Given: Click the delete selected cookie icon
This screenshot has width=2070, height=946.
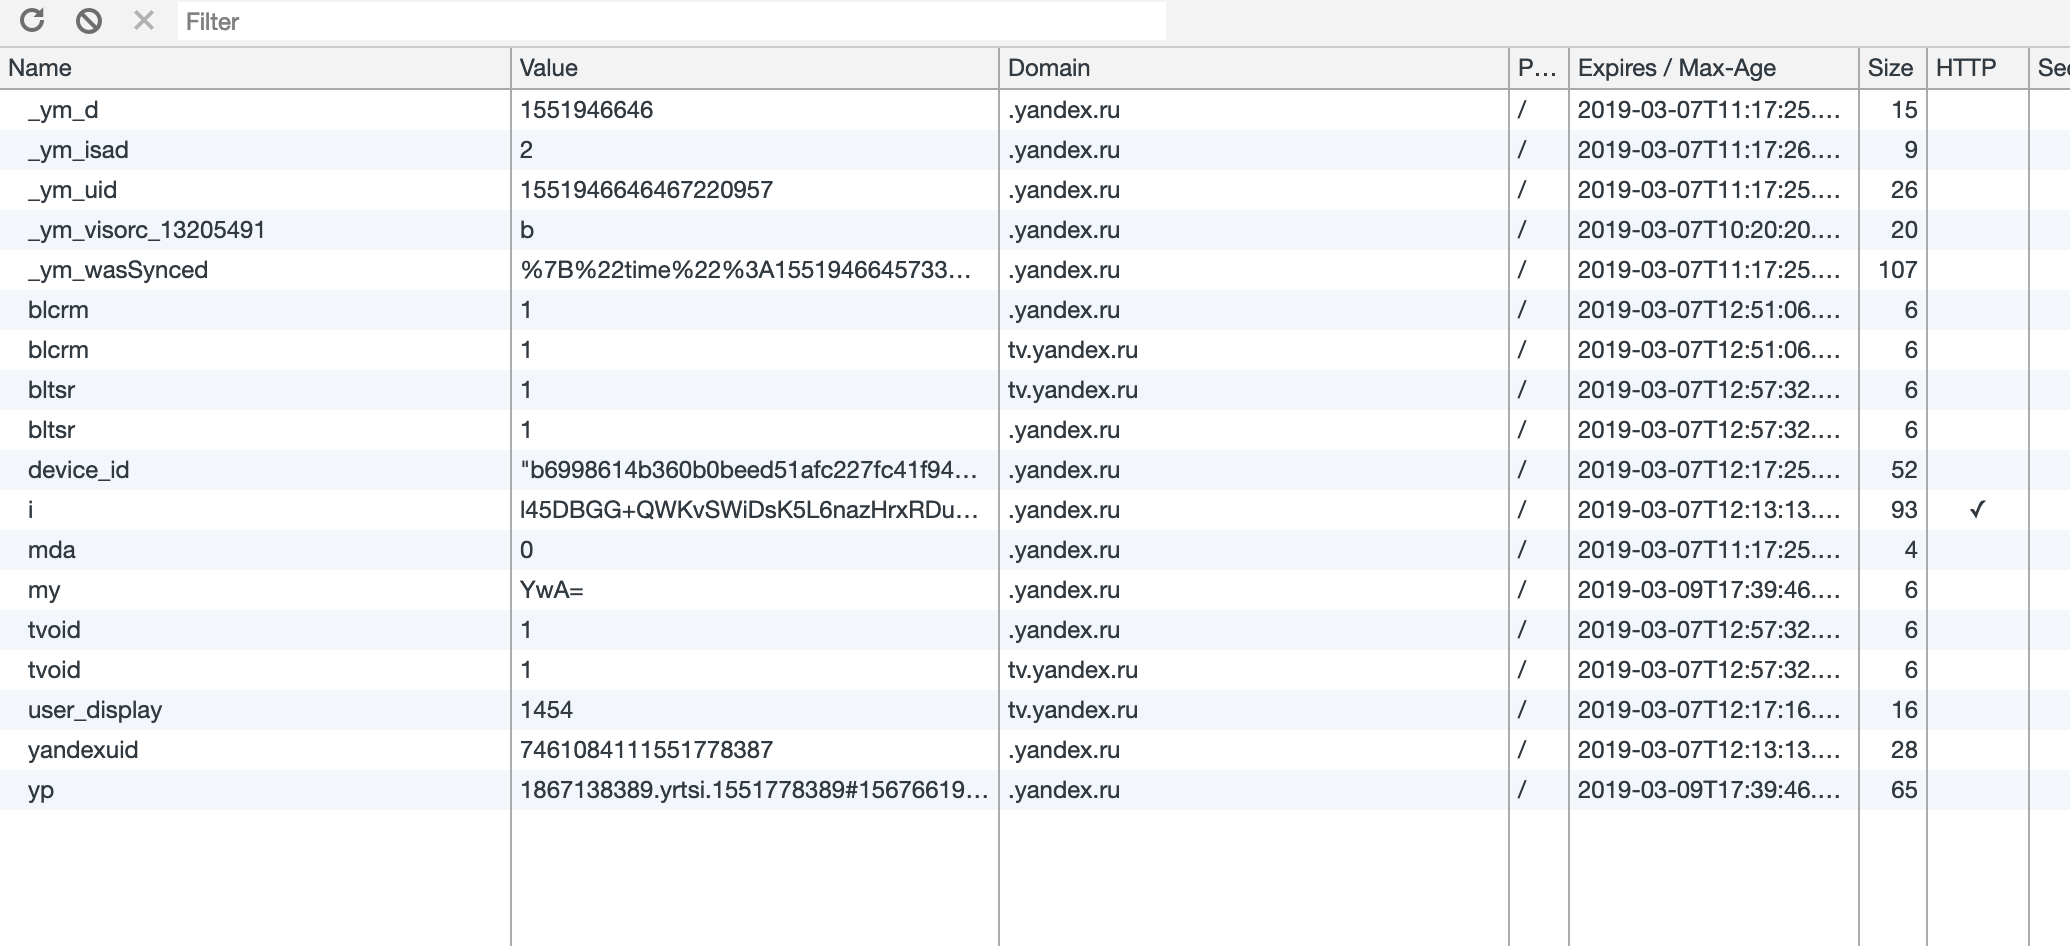Looking at the screenshot, I should (143, 20).
